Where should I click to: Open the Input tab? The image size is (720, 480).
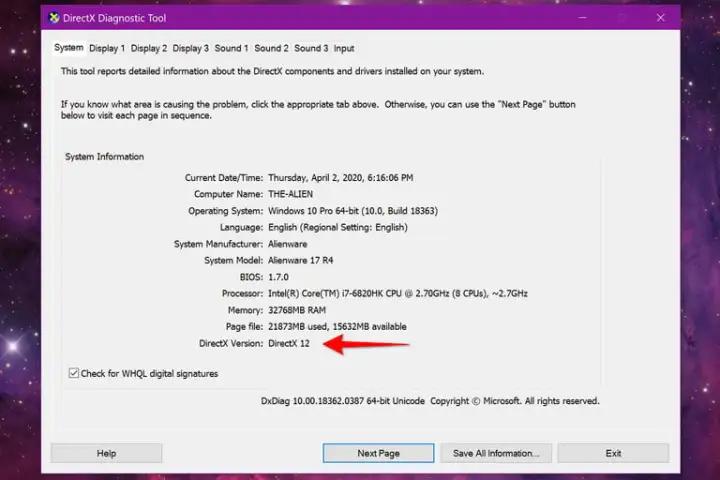[344, 48]
